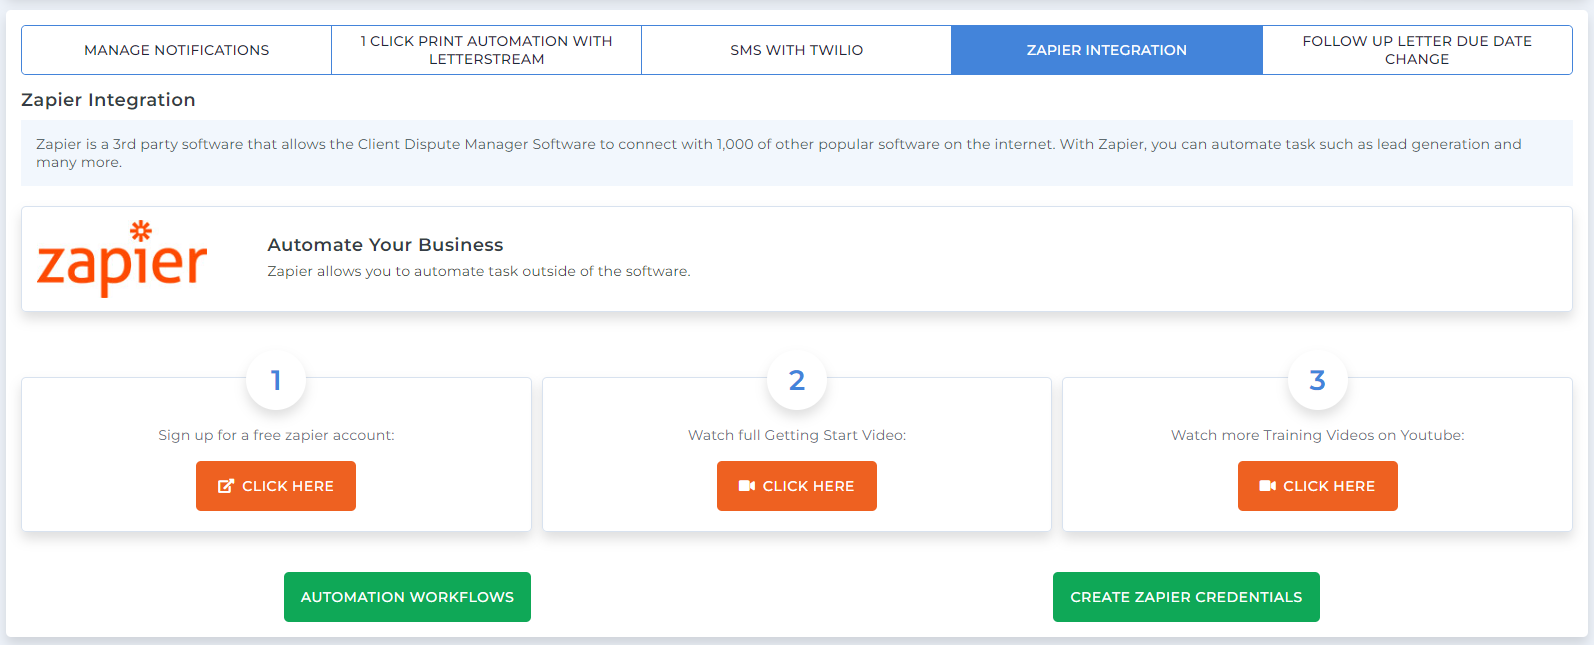Open Automation Workflows
The image size is (1594, 645).
click(407, 597)
